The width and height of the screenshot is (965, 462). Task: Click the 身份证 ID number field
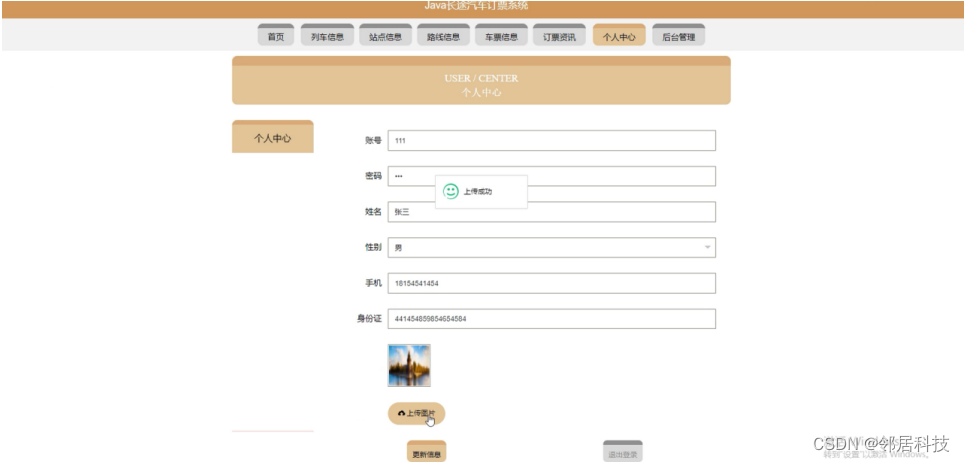click(551, 319)
